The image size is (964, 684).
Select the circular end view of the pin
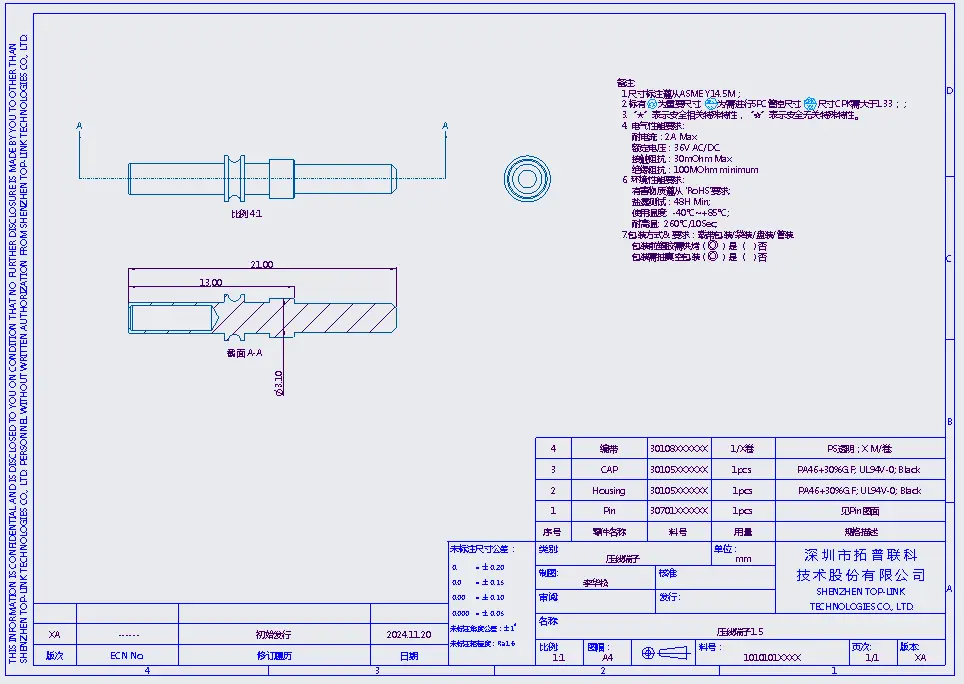[x=527, y=179]
